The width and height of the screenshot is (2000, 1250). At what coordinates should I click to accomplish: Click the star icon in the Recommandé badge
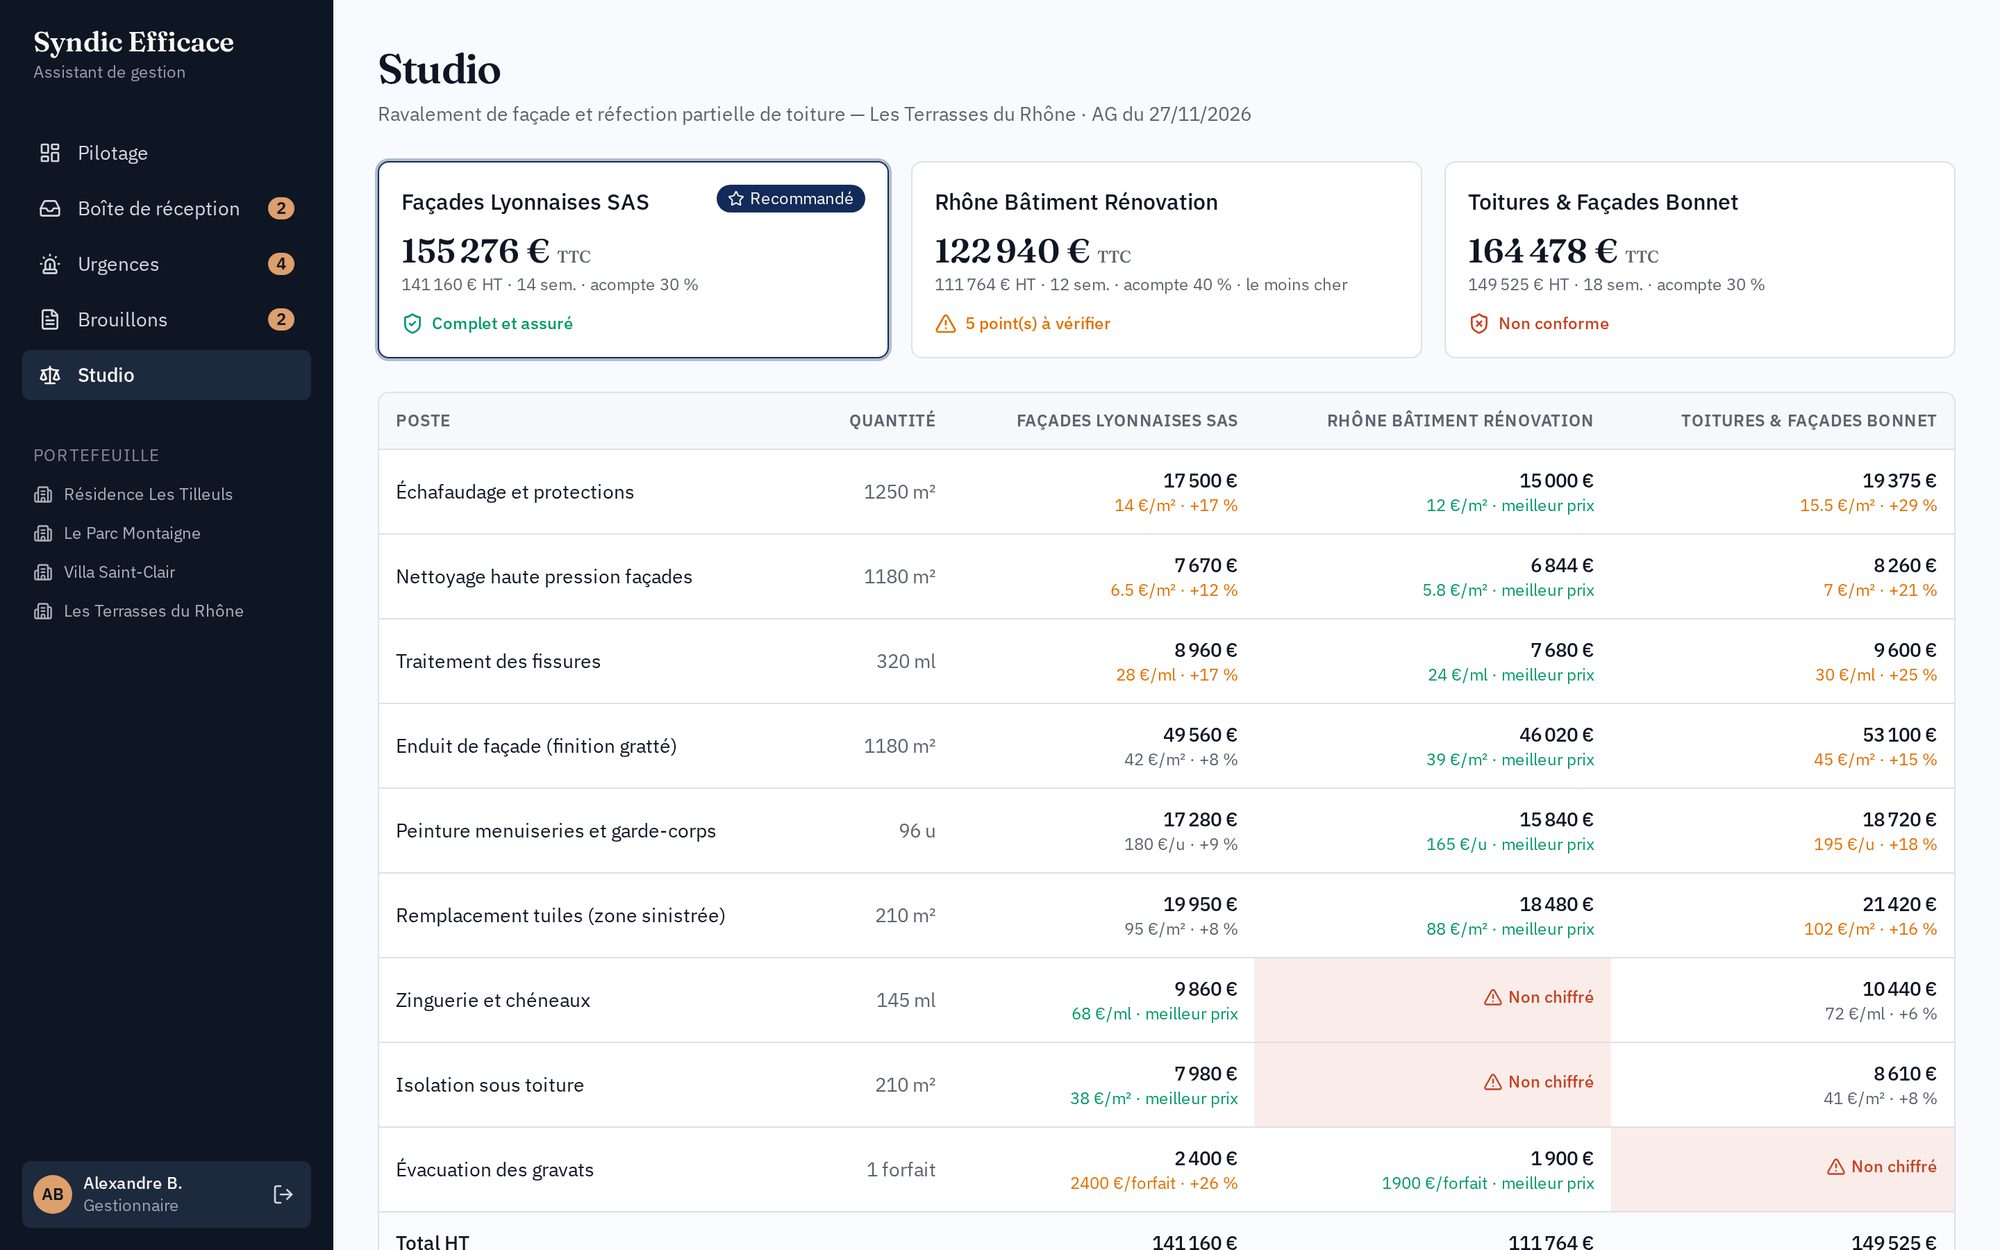click(736, 198)
